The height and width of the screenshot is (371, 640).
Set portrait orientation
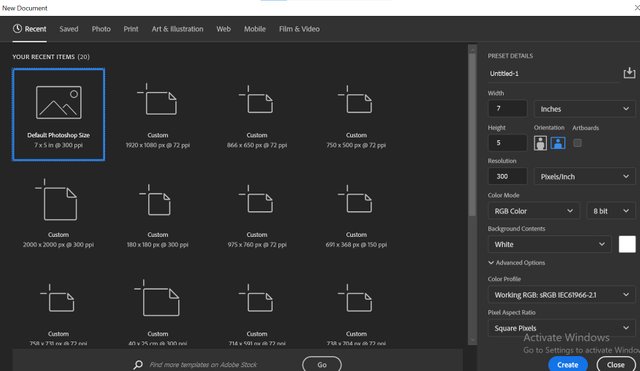540,143
